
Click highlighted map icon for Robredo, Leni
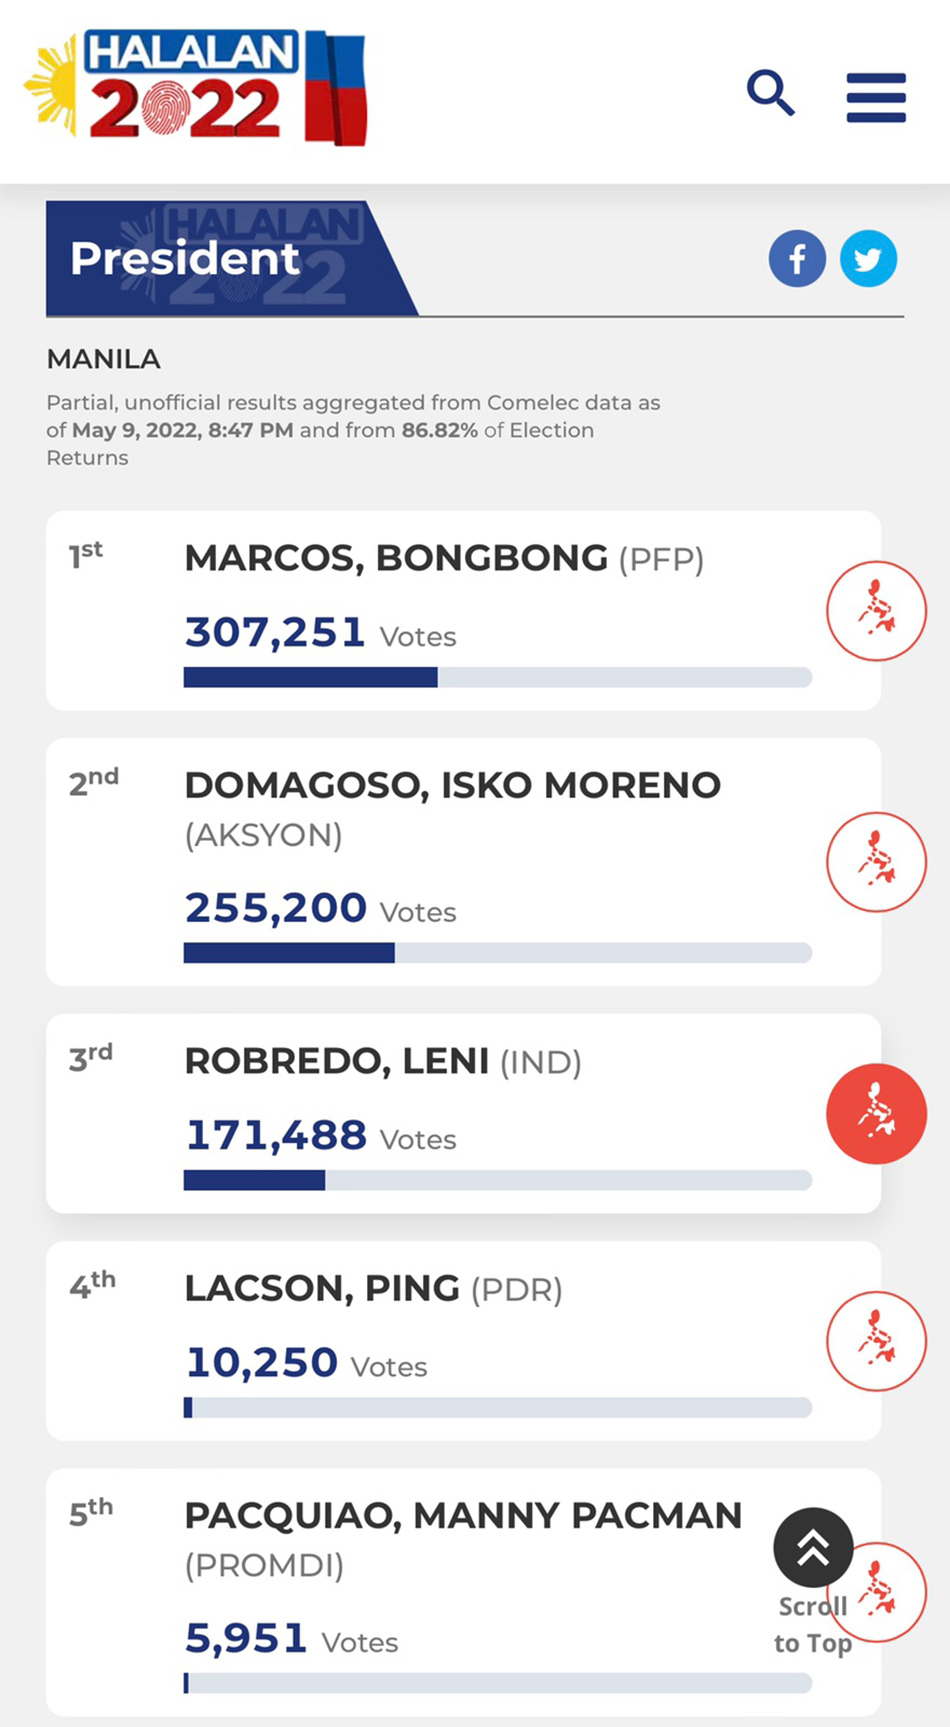876,1114
